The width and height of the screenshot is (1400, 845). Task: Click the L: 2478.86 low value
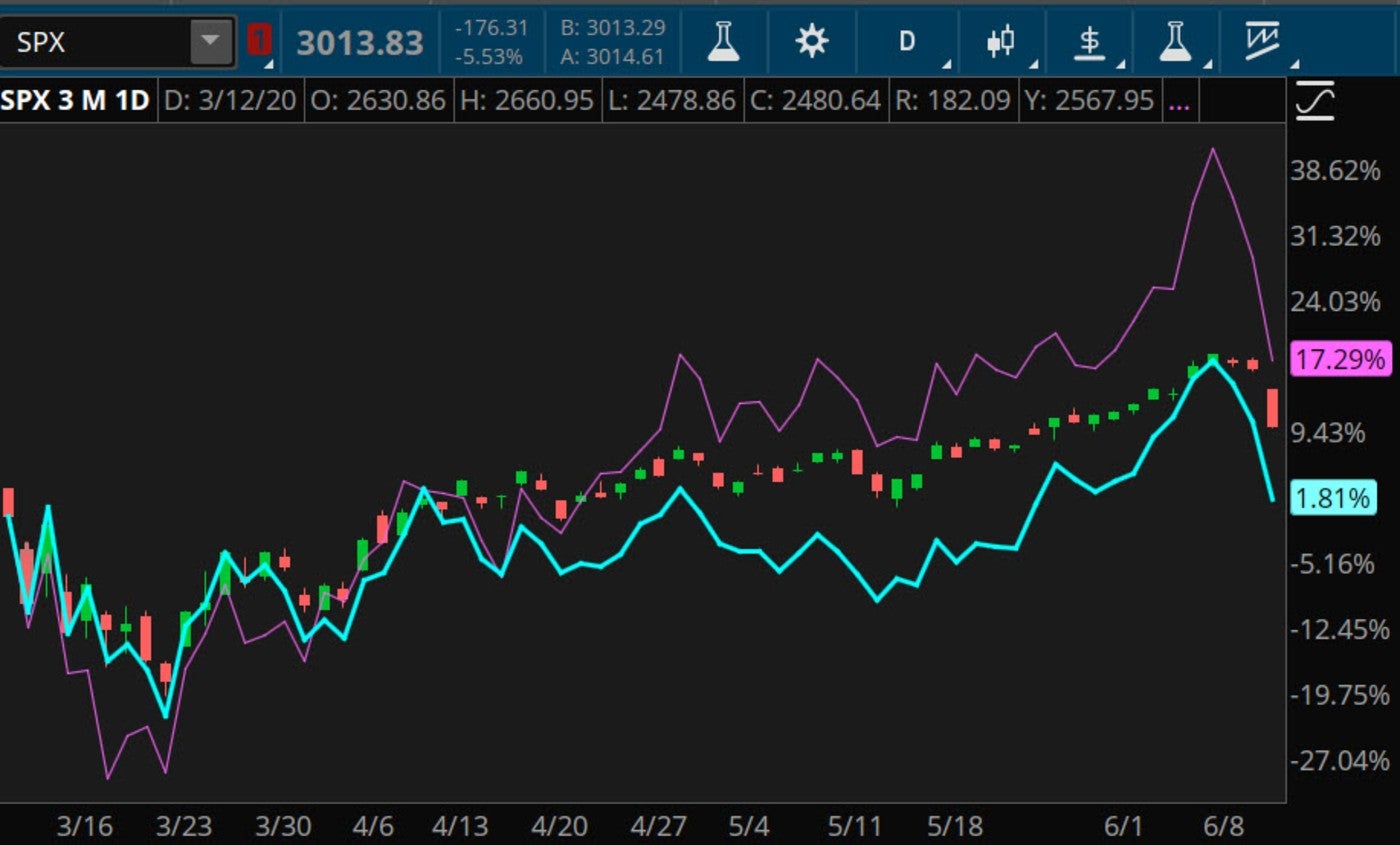coord(673,101)
